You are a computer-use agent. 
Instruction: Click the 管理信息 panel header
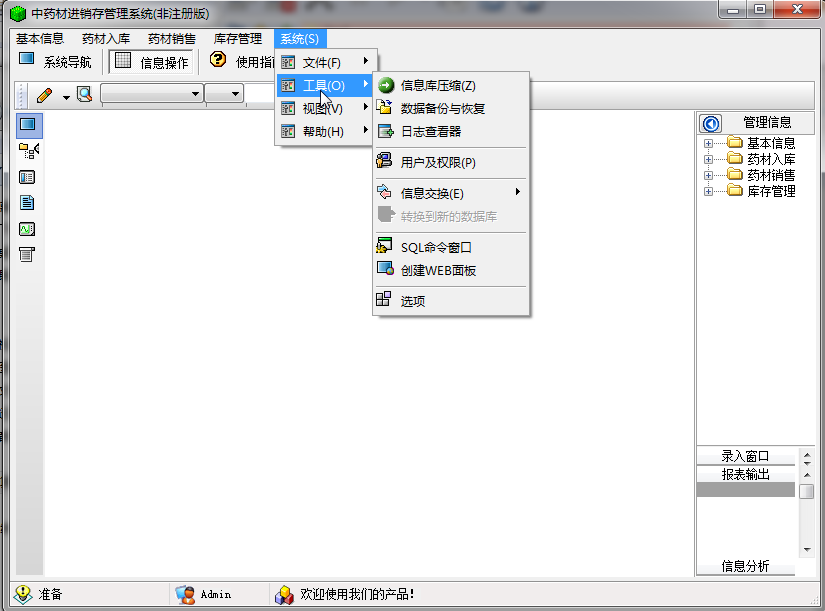pos(767,123)
